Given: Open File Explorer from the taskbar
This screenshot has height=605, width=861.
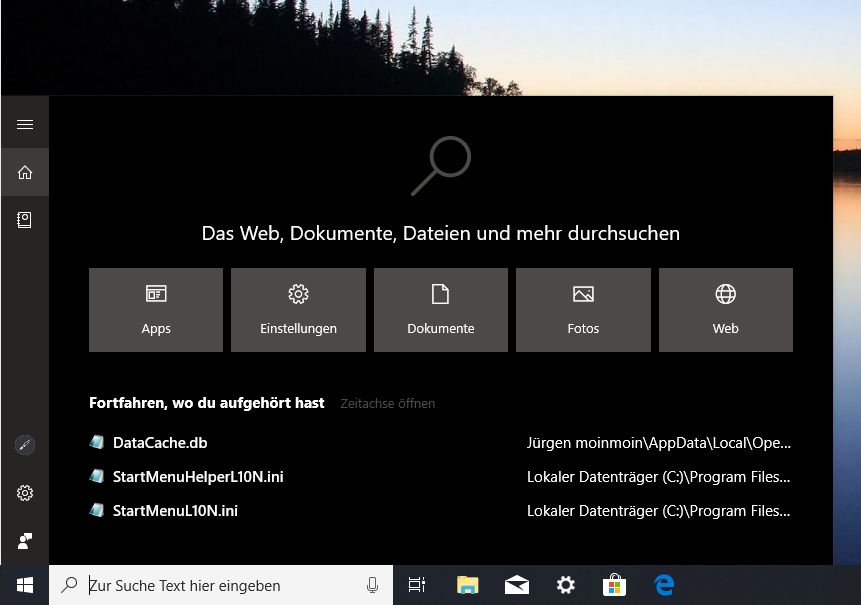Looking at the screenshot, I should pos(467,585).
